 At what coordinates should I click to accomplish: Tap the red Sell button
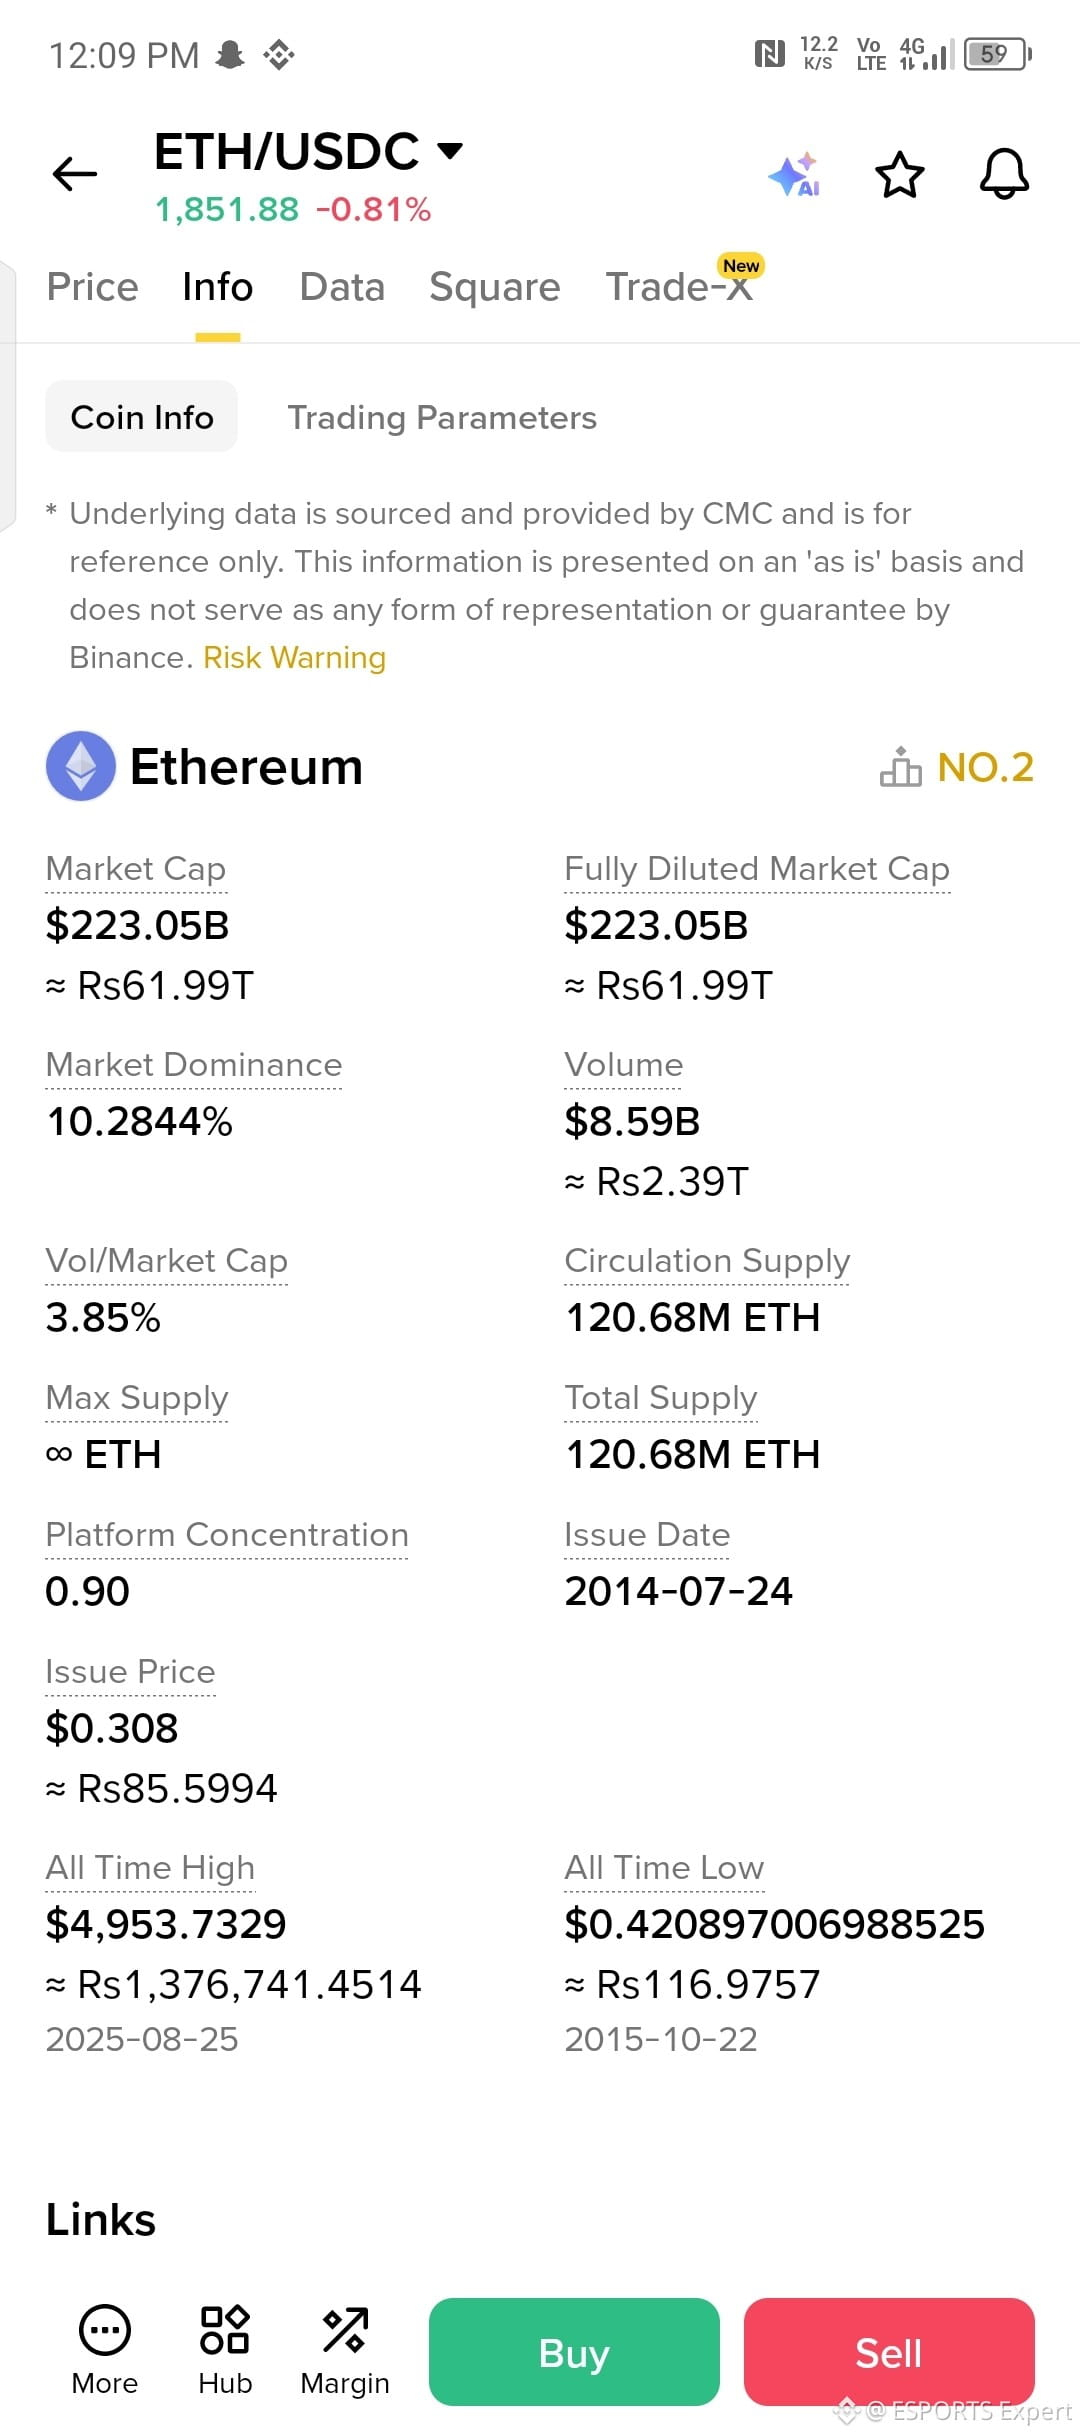click(x=889, y=2352)
